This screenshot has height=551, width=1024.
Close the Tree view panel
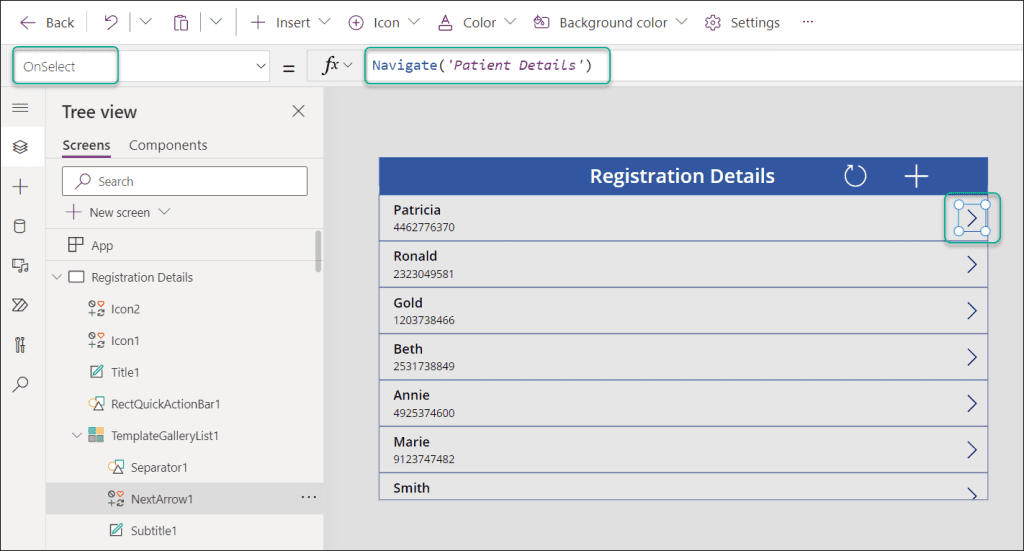[x=298, y=111]
